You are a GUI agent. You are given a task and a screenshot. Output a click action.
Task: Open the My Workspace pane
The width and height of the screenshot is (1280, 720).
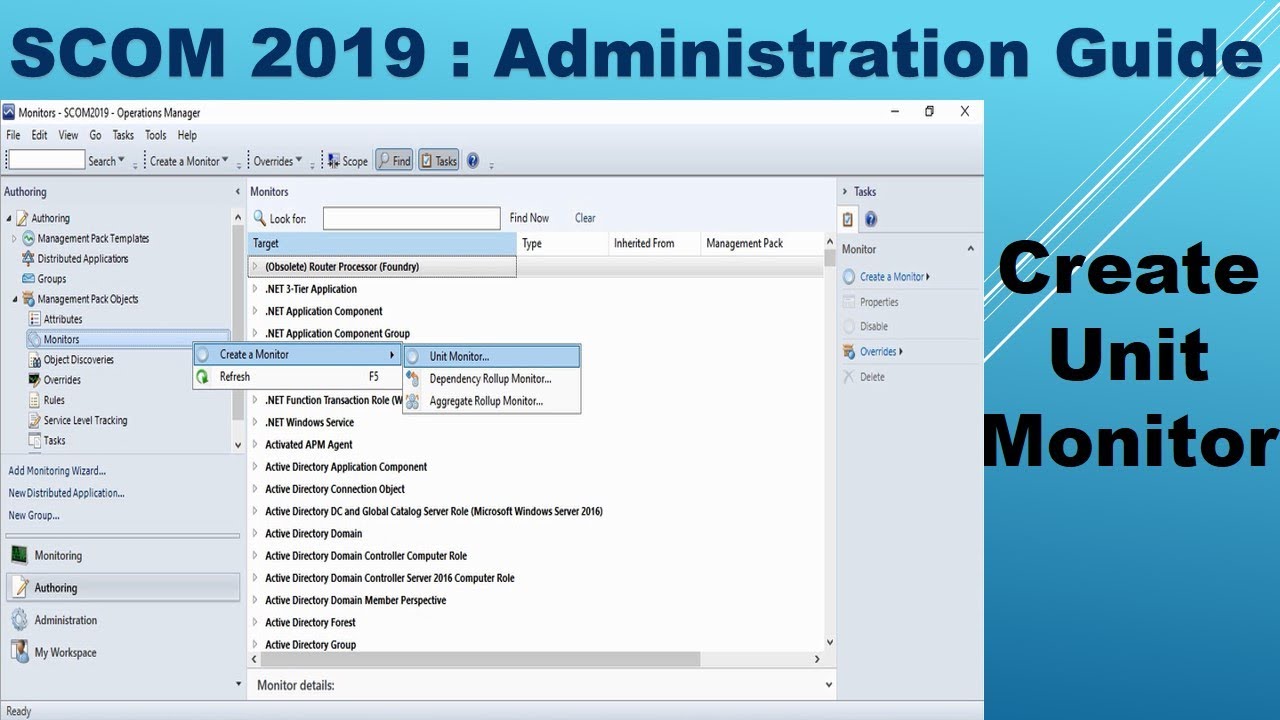click(x=123, y=652)
